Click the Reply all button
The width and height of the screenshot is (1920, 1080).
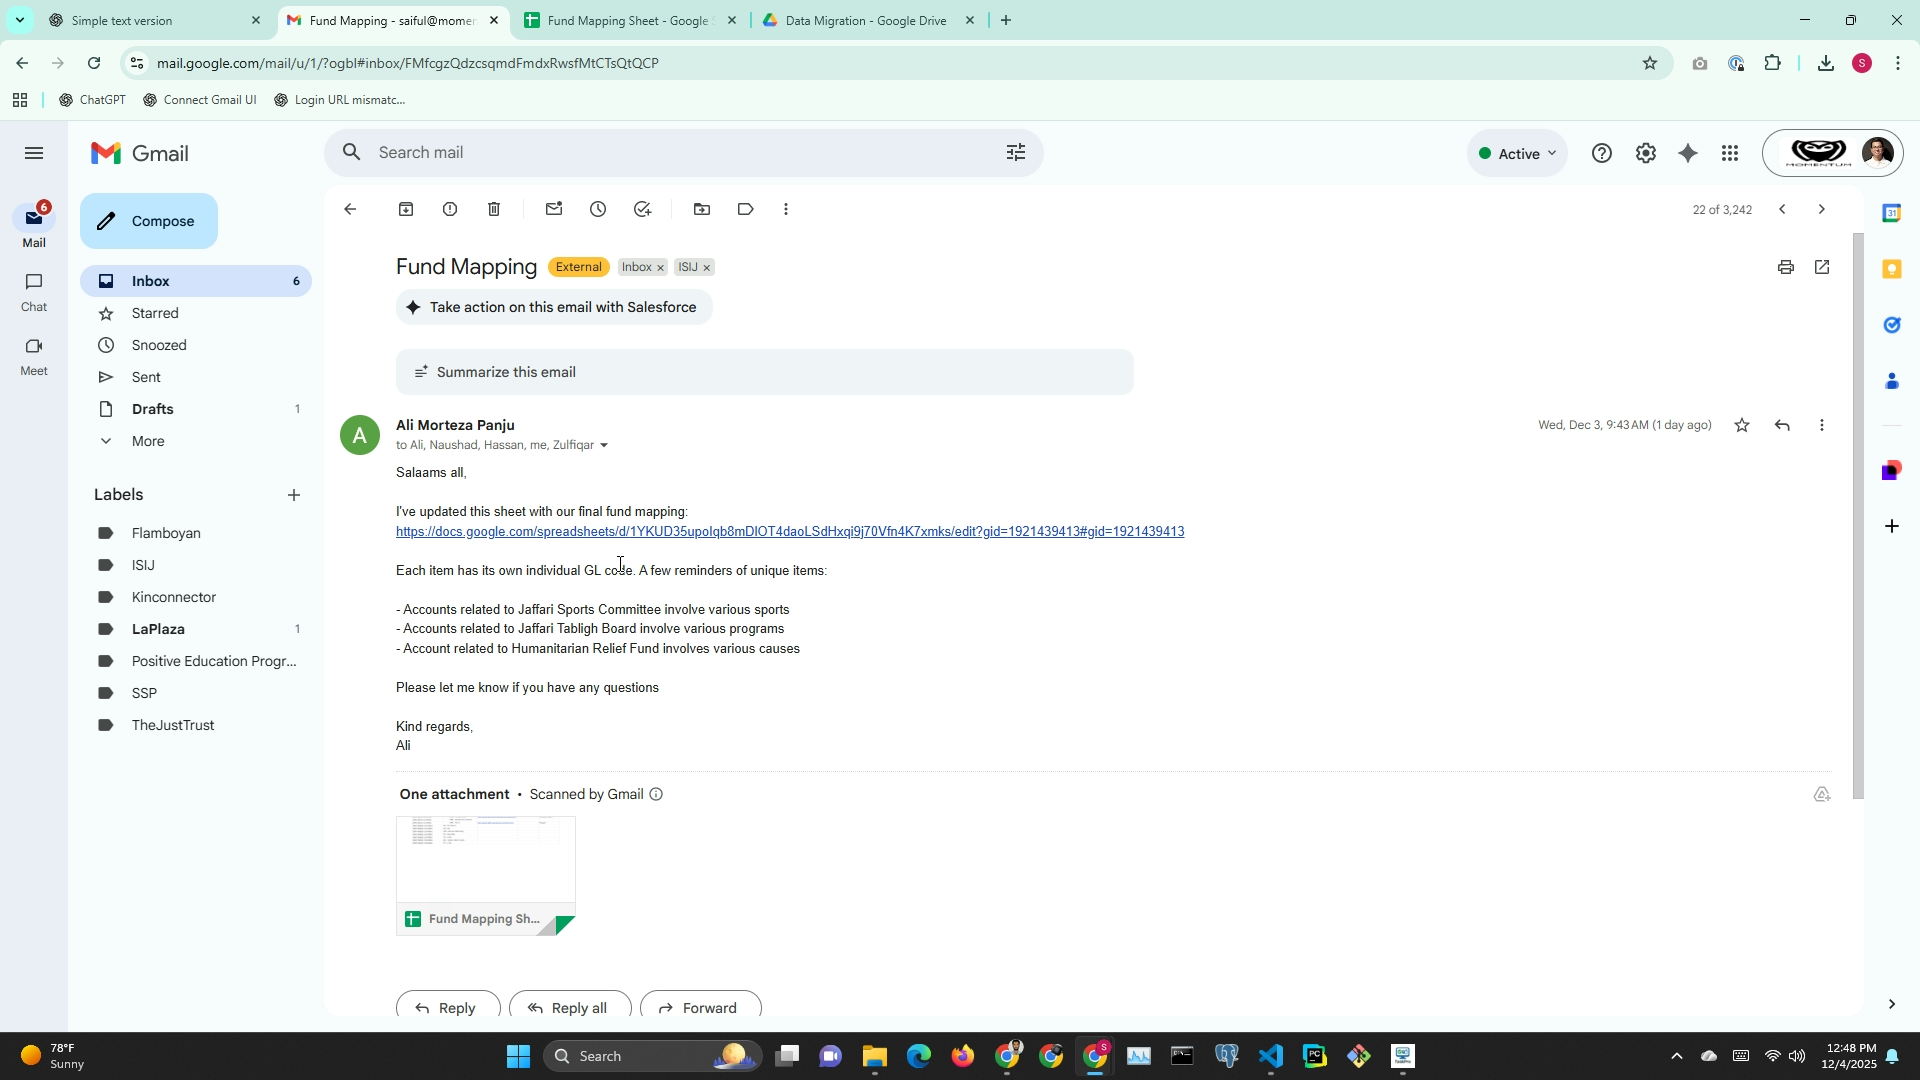[570, 1007]
